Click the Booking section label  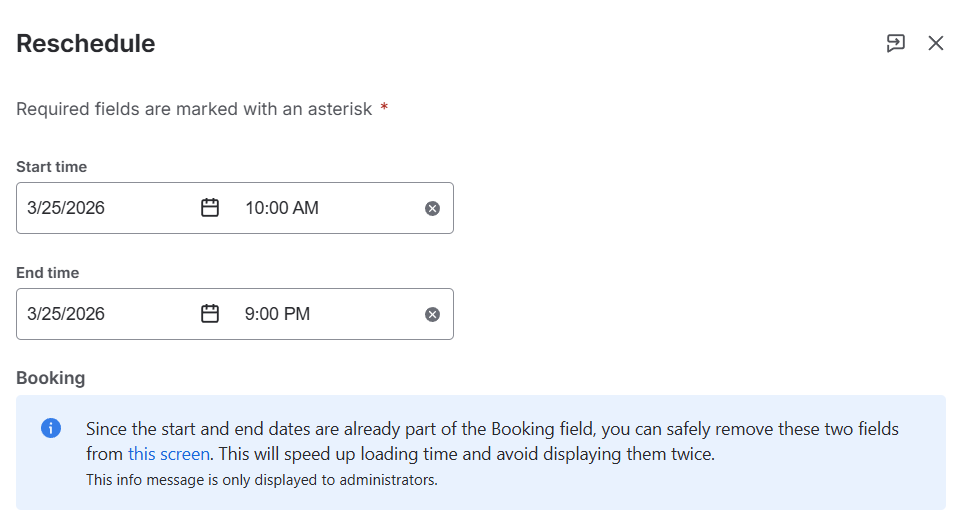point(50,378)
